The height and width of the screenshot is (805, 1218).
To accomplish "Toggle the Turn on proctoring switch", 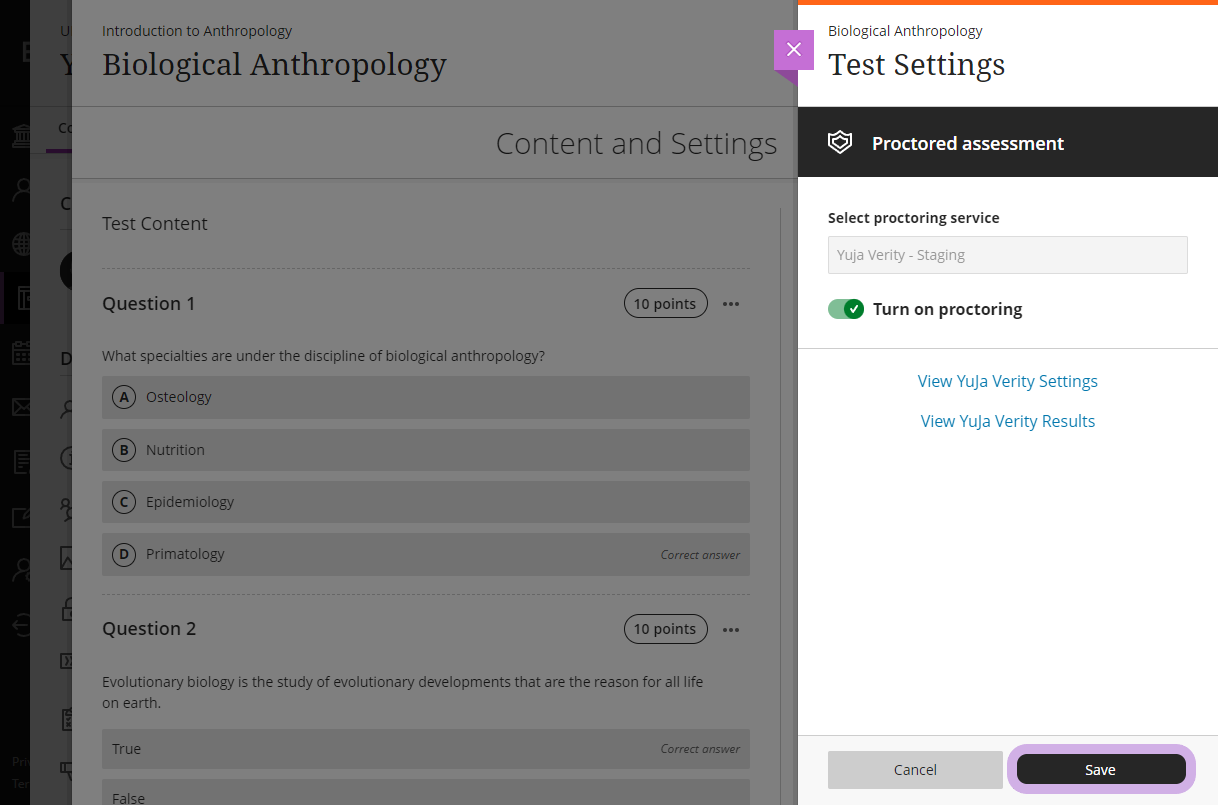I will [x=846, y=309].
